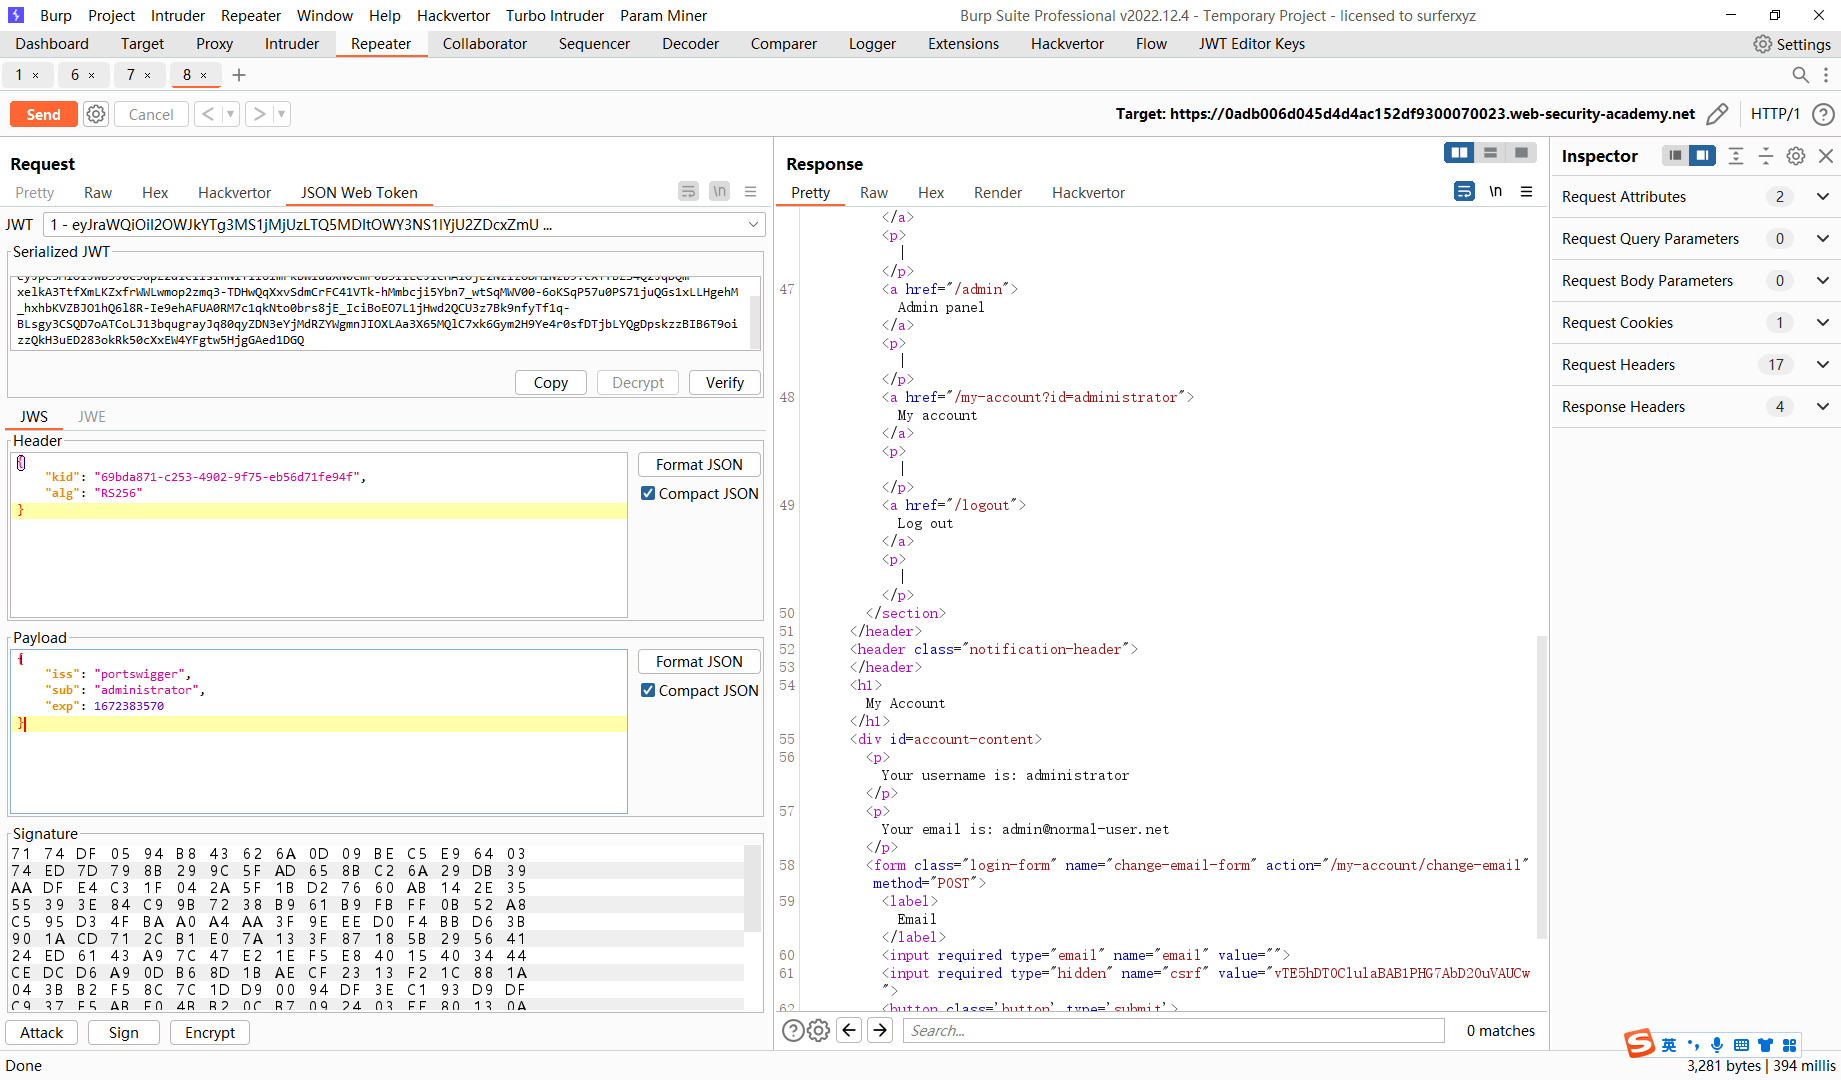
Task: Uncheck Compact JSON for Payload
Action: coord(648,690)
